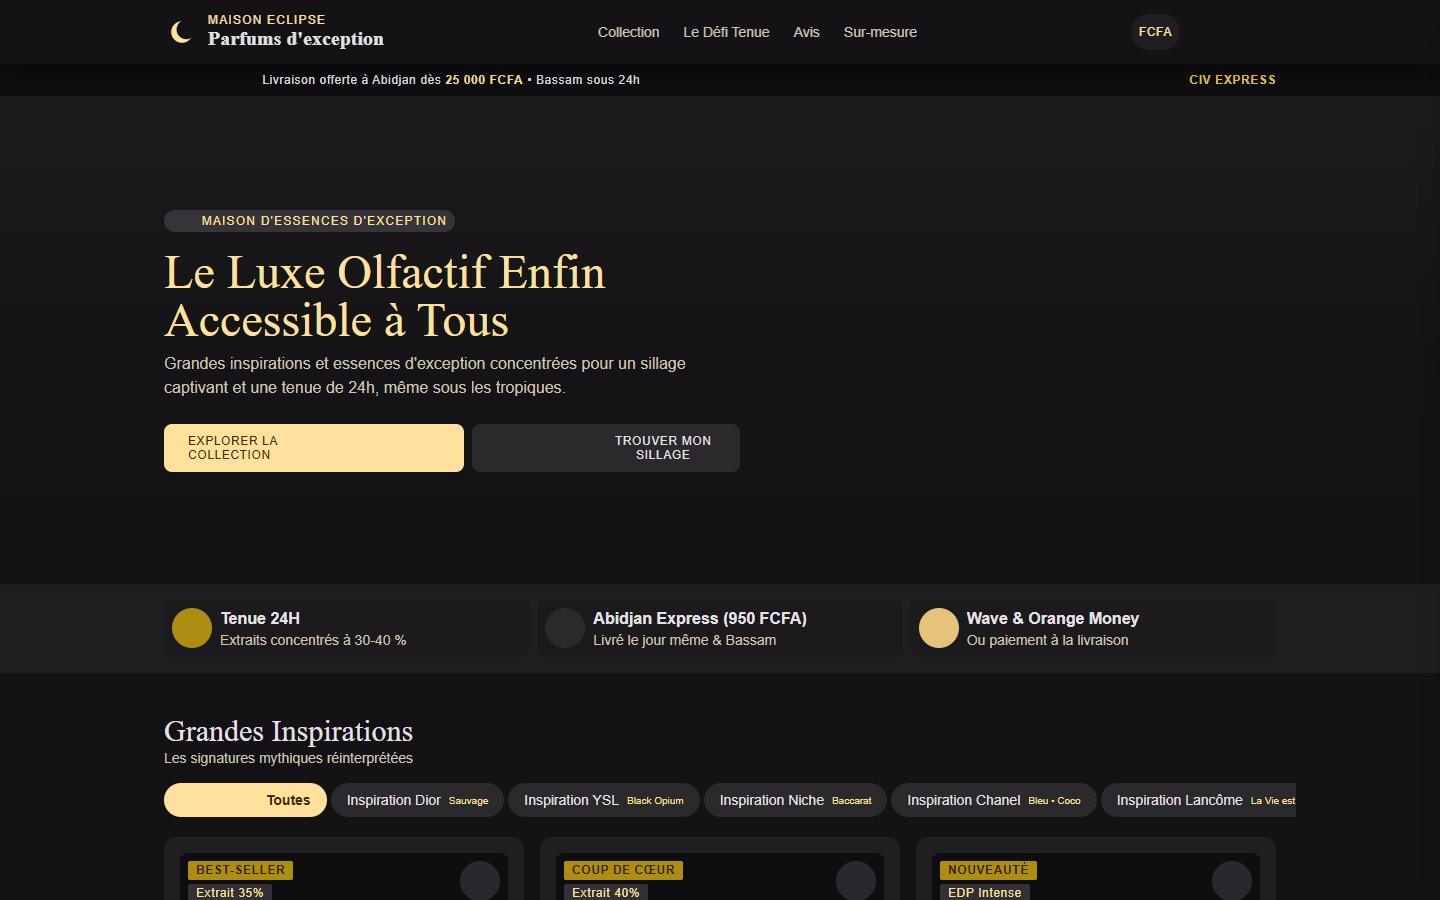The image size is (1440, 900).
Task: Click the crescent moon logo icon
Action: (180, 32)
